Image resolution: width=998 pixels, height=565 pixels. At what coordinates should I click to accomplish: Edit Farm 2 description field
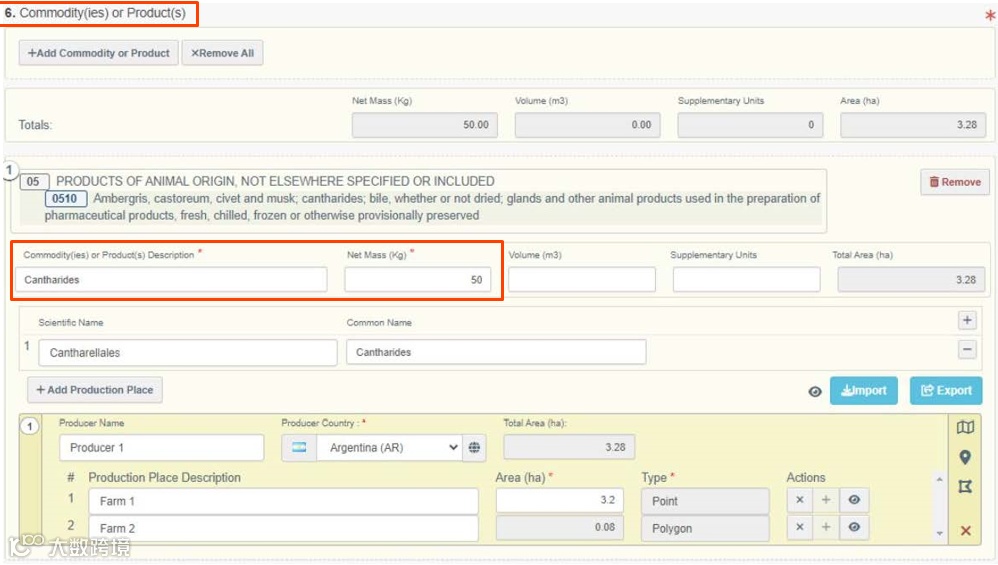(283, 529)
